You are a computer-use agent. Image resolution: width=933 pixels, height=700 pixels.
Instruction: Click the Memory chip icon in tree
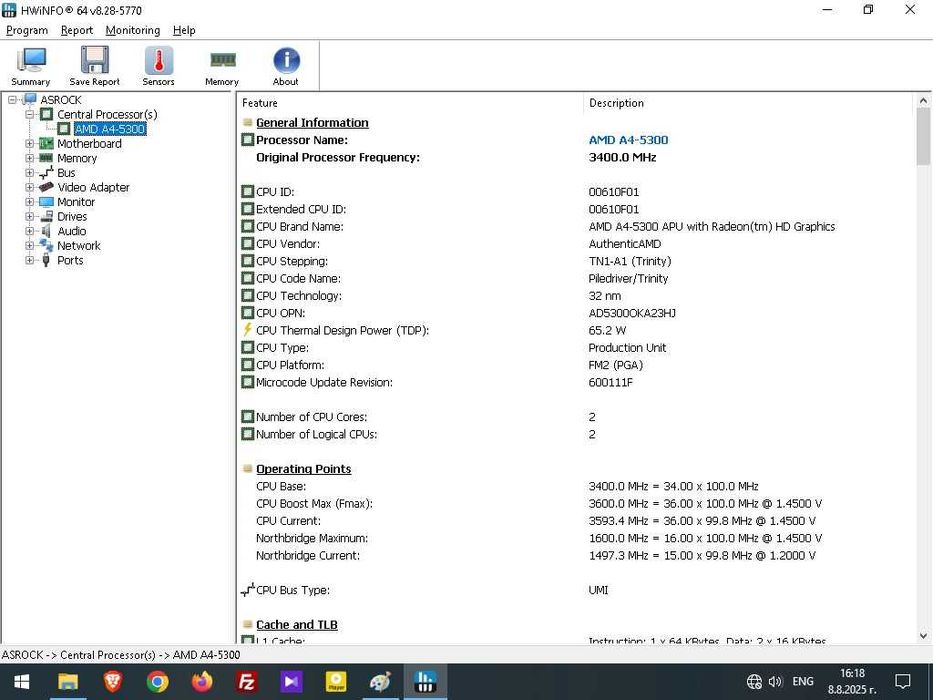(46, 158)
